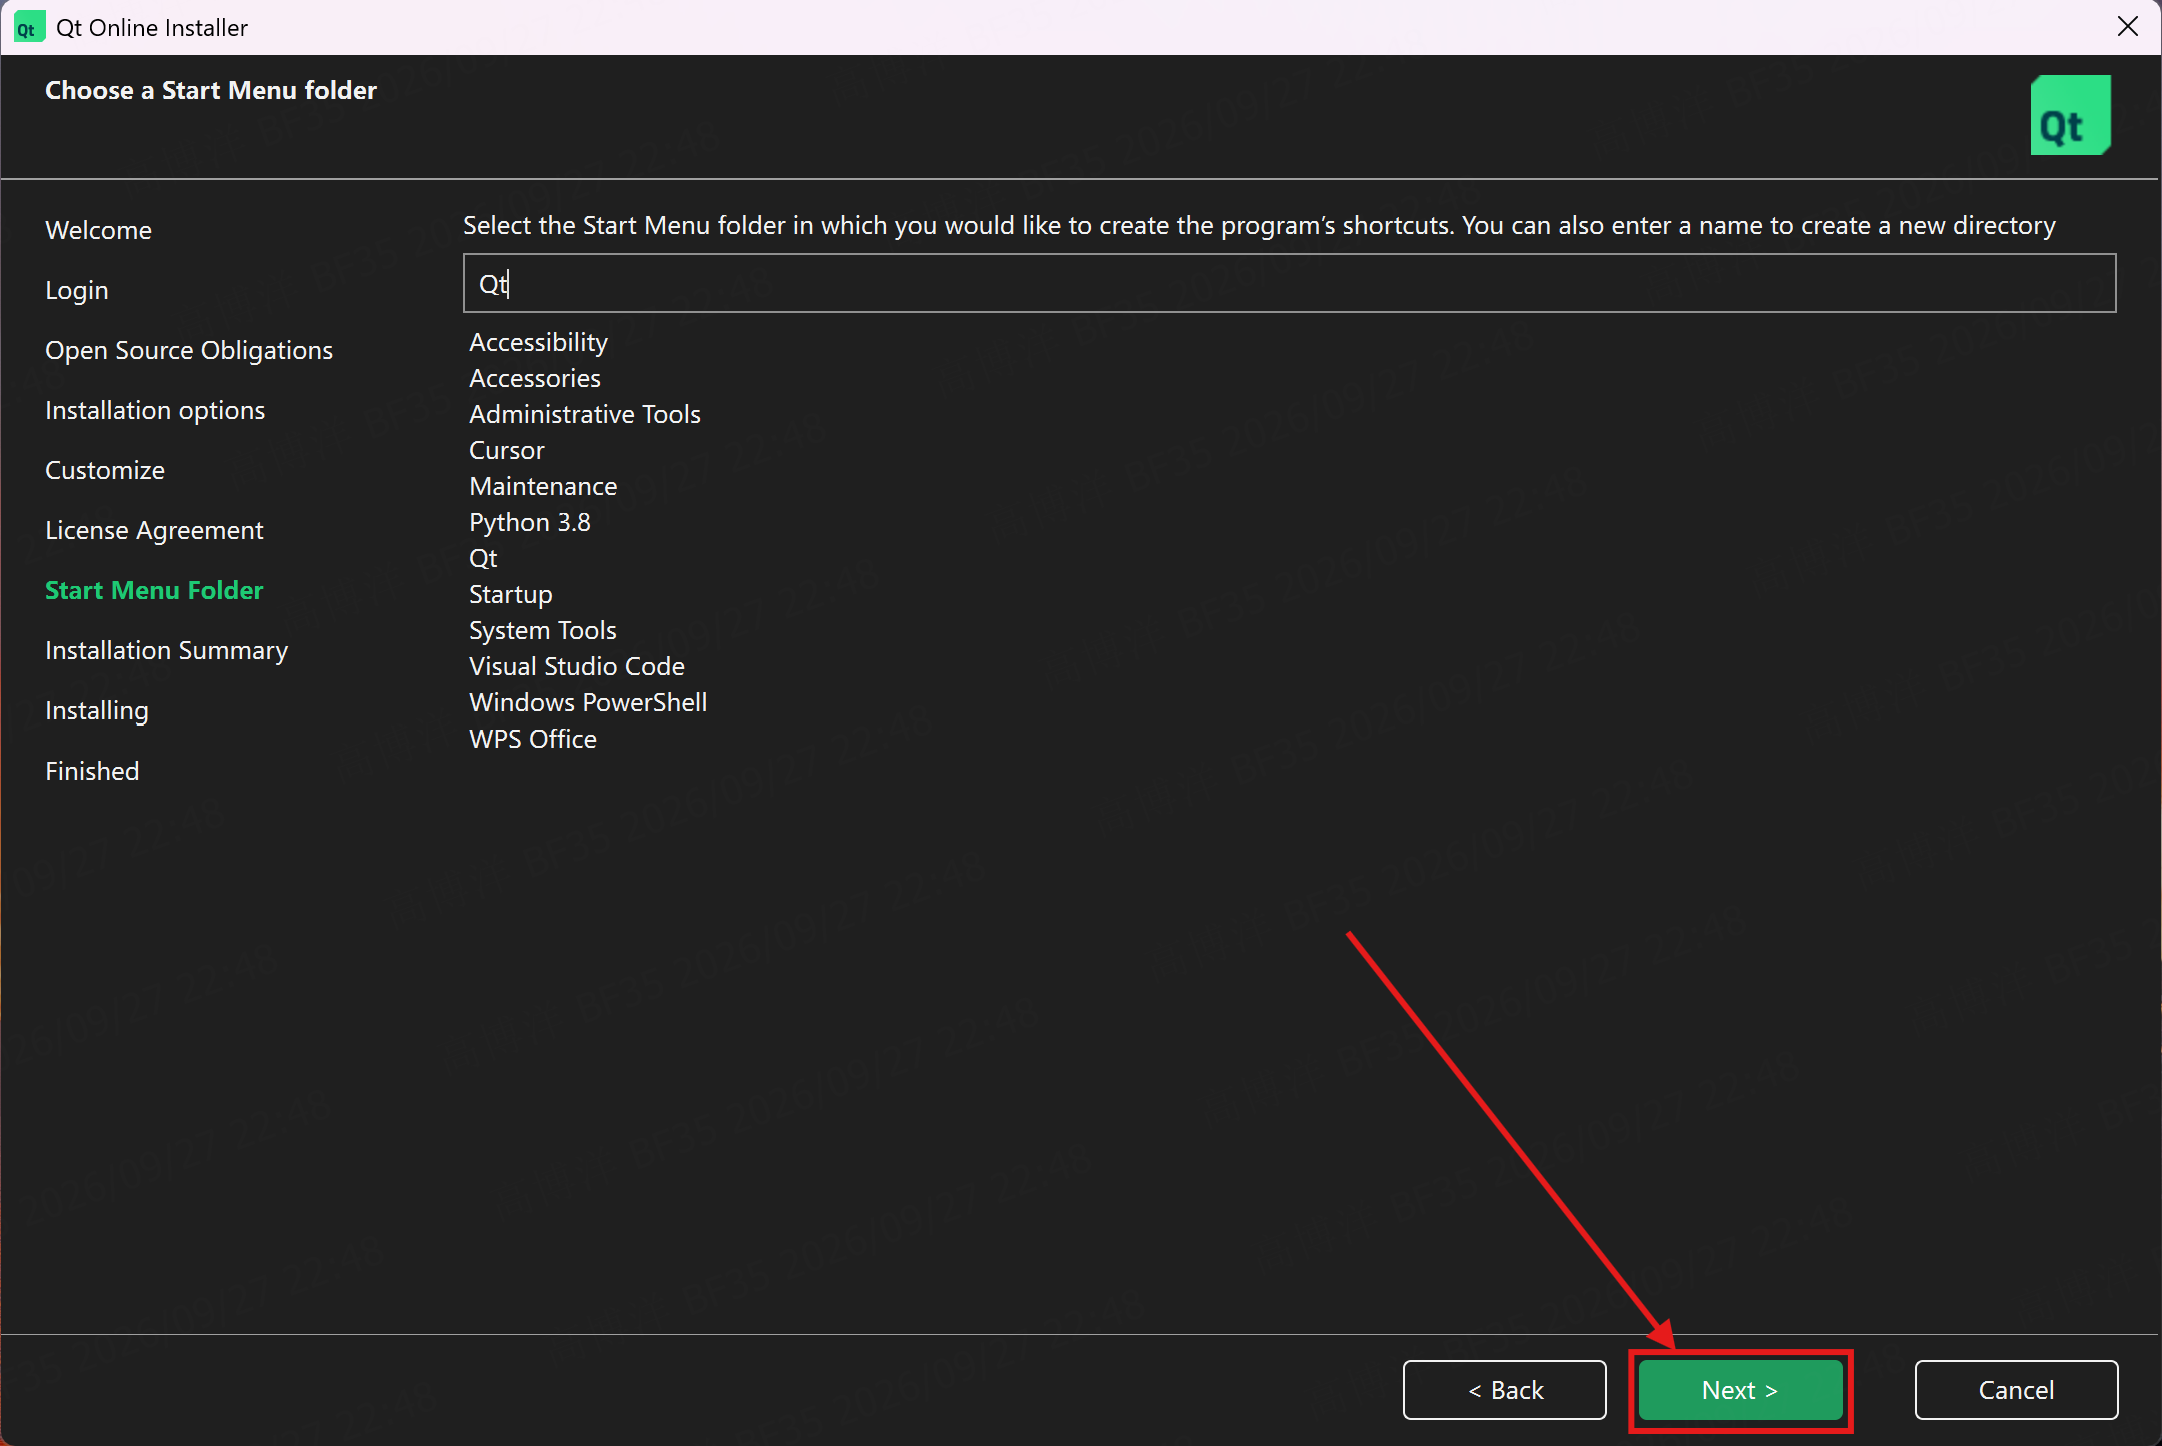Click the Login step in the sidebar

click(77, 290)
